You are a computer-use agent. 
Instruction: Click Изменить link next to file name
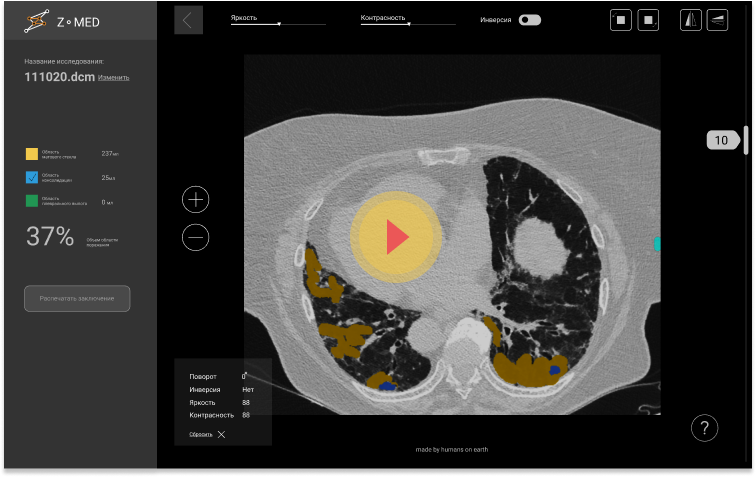click(114, 78)
